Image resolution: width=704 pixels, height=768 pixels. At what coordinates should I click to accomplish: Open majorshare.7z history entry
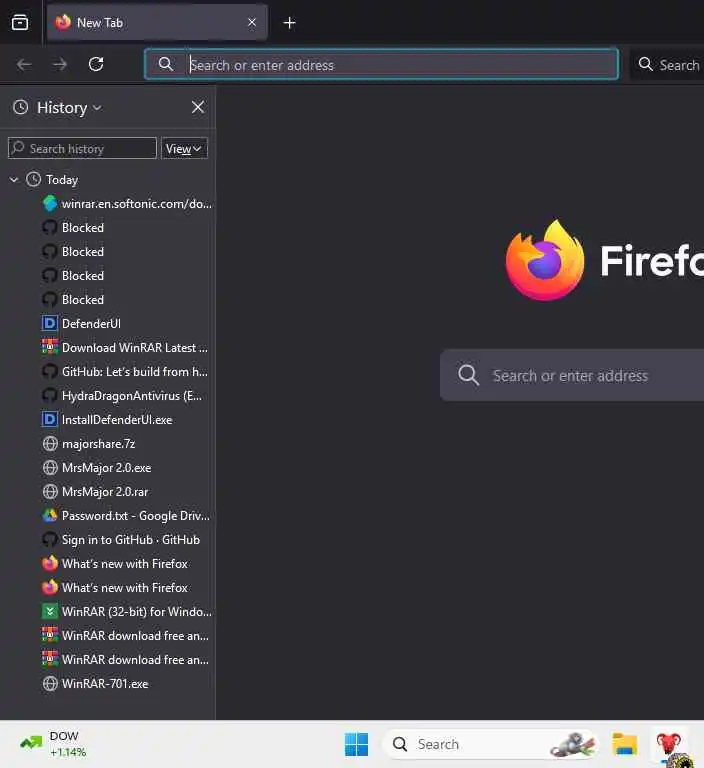89,444
